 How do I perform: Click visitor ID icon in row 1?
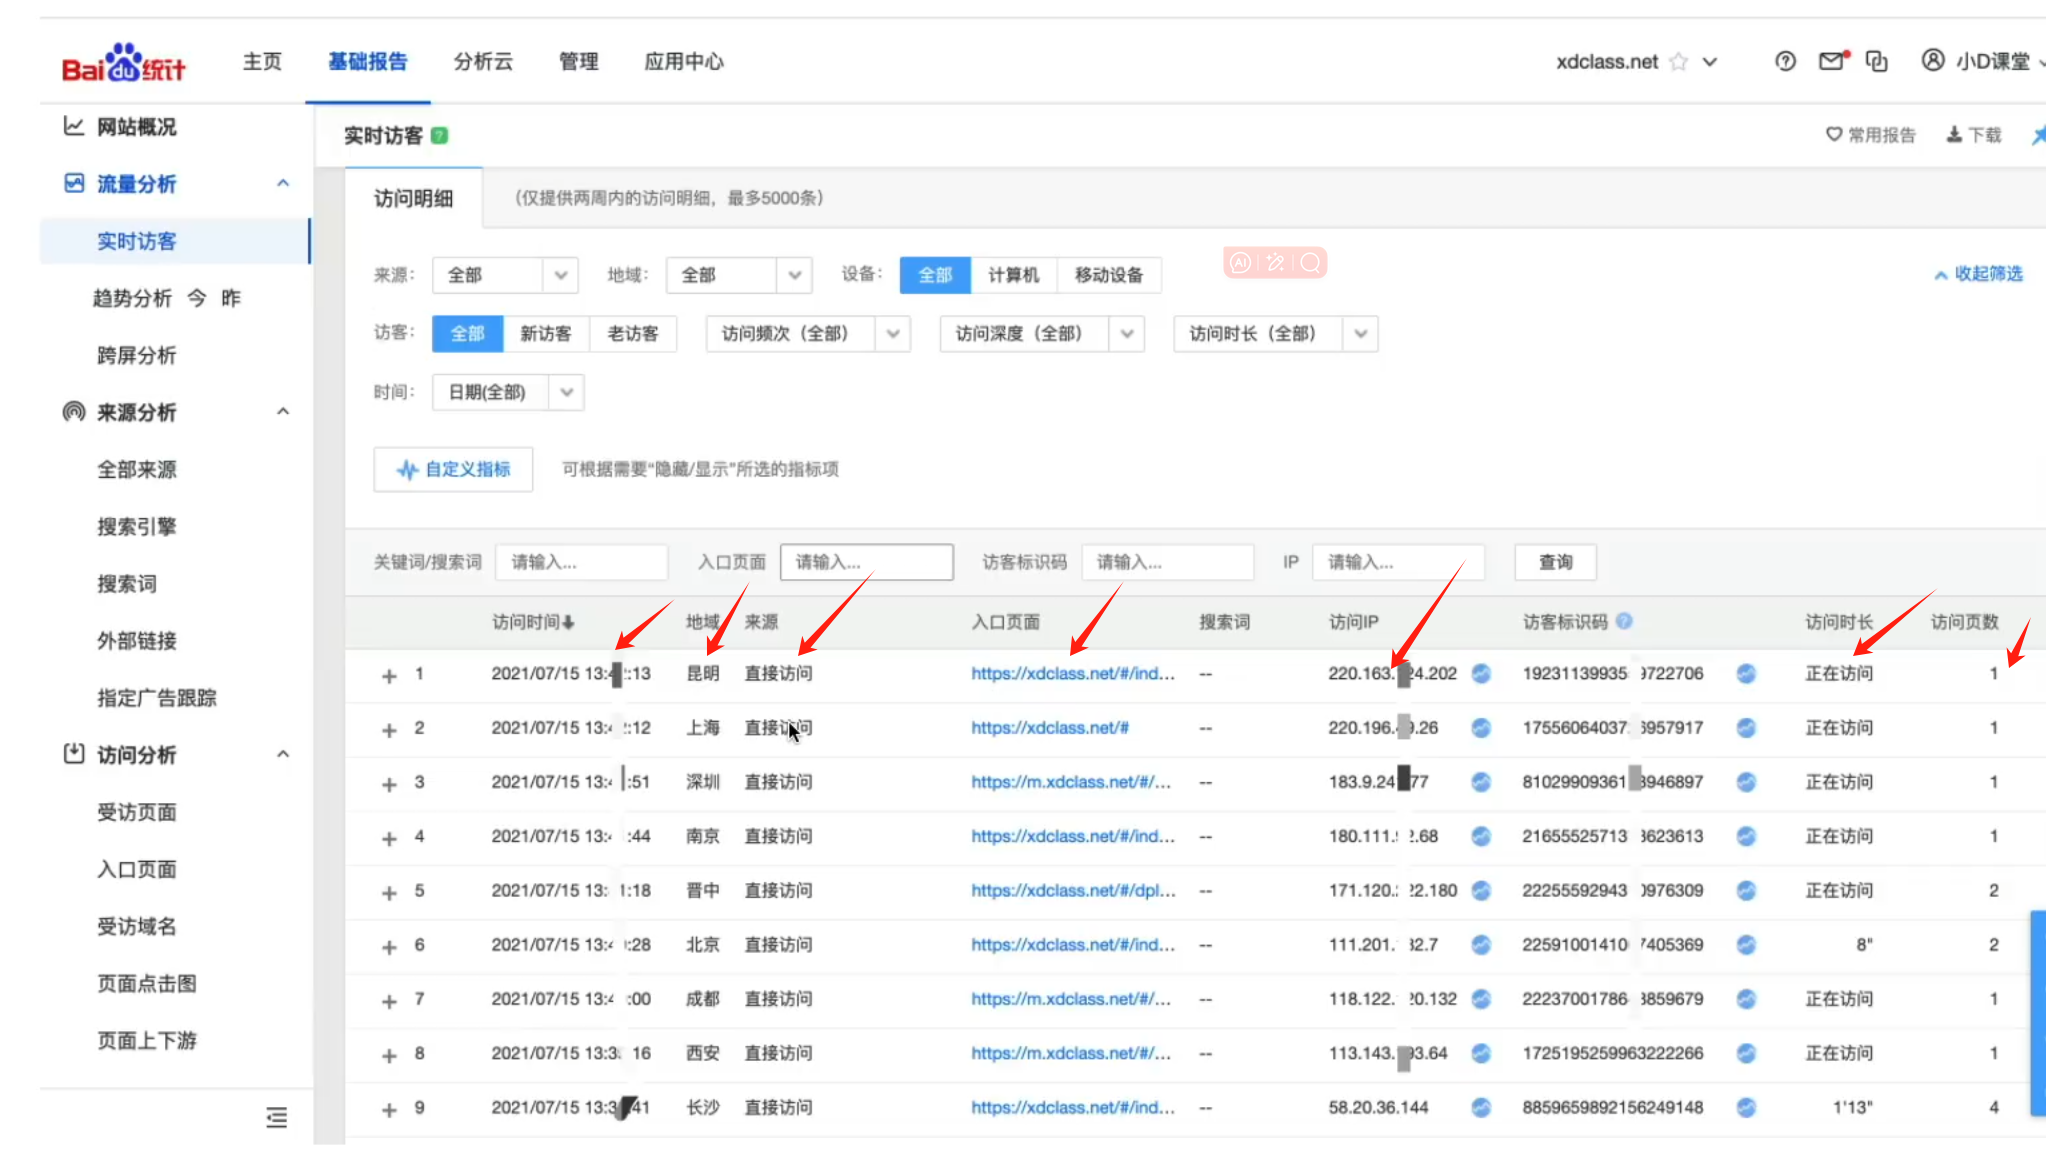1746,674
